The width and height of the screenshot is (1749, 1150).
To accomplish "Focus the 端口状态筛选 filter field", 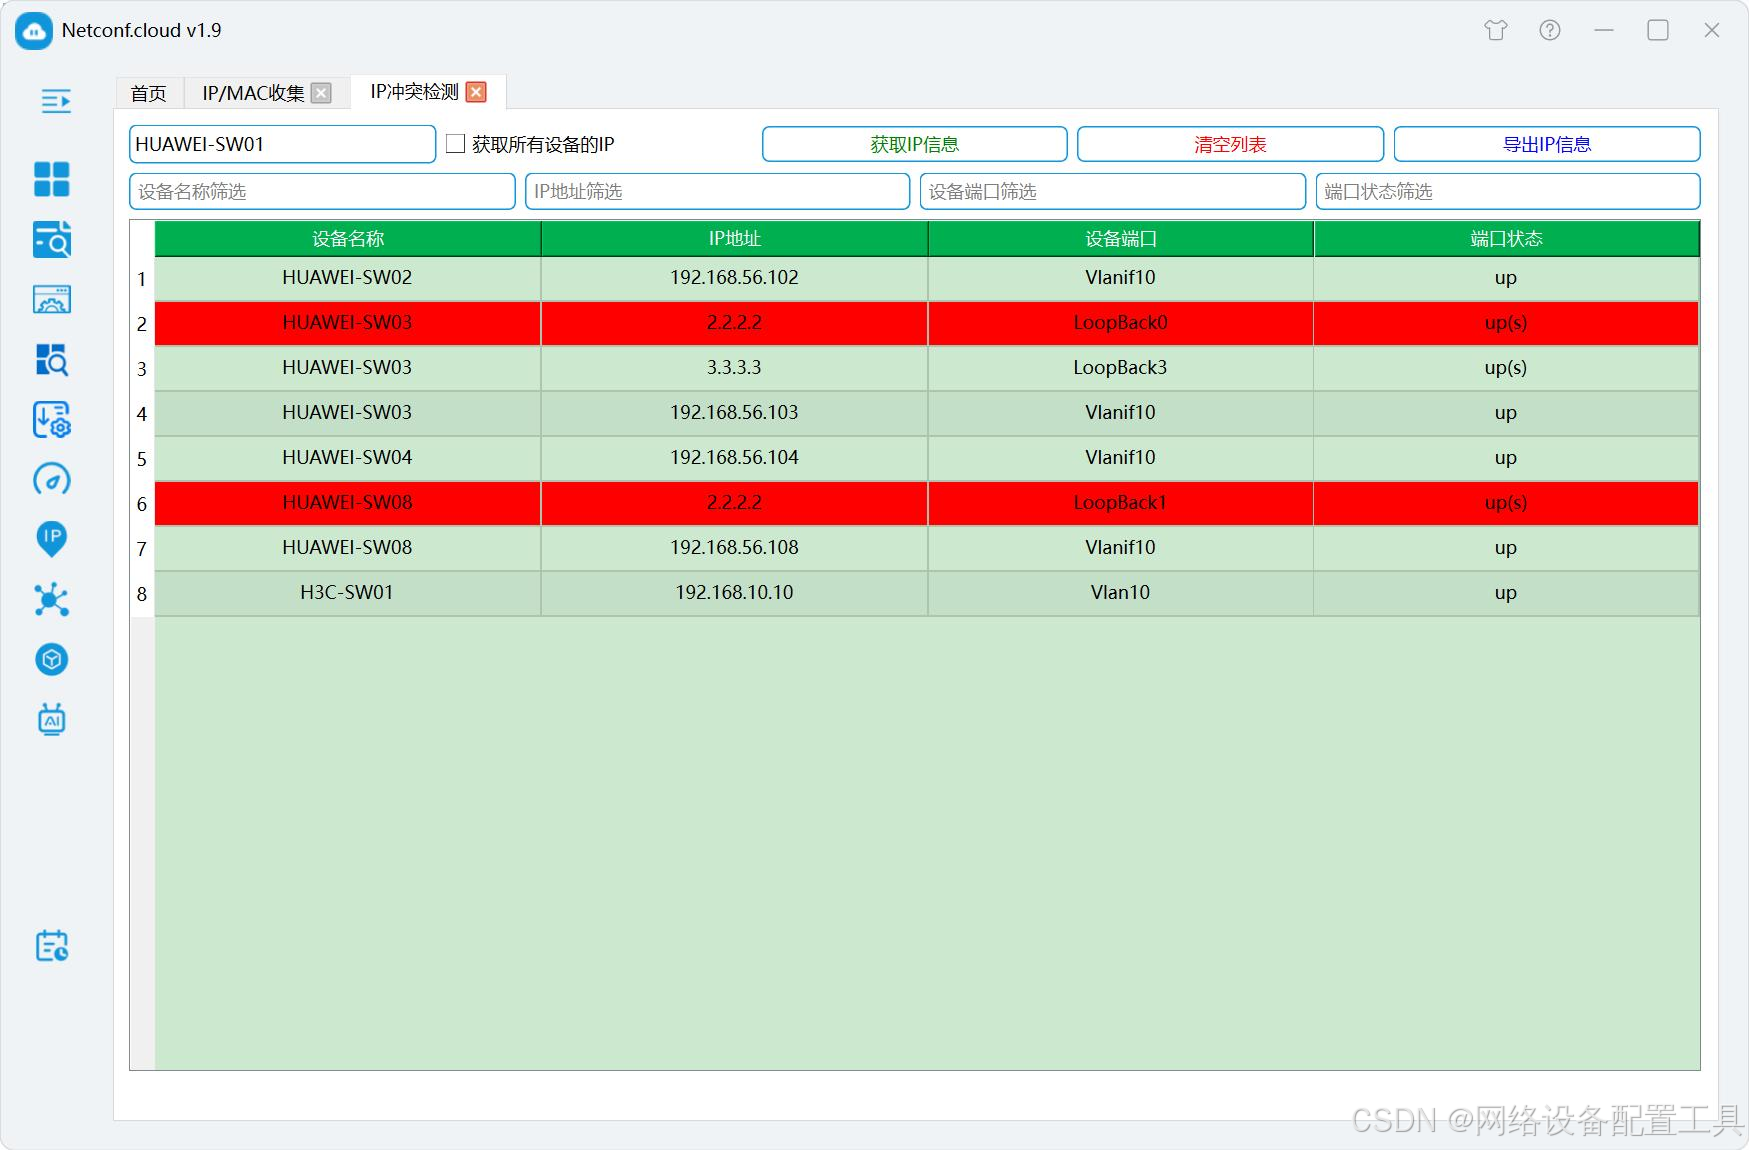I will tap(1508, 191).
